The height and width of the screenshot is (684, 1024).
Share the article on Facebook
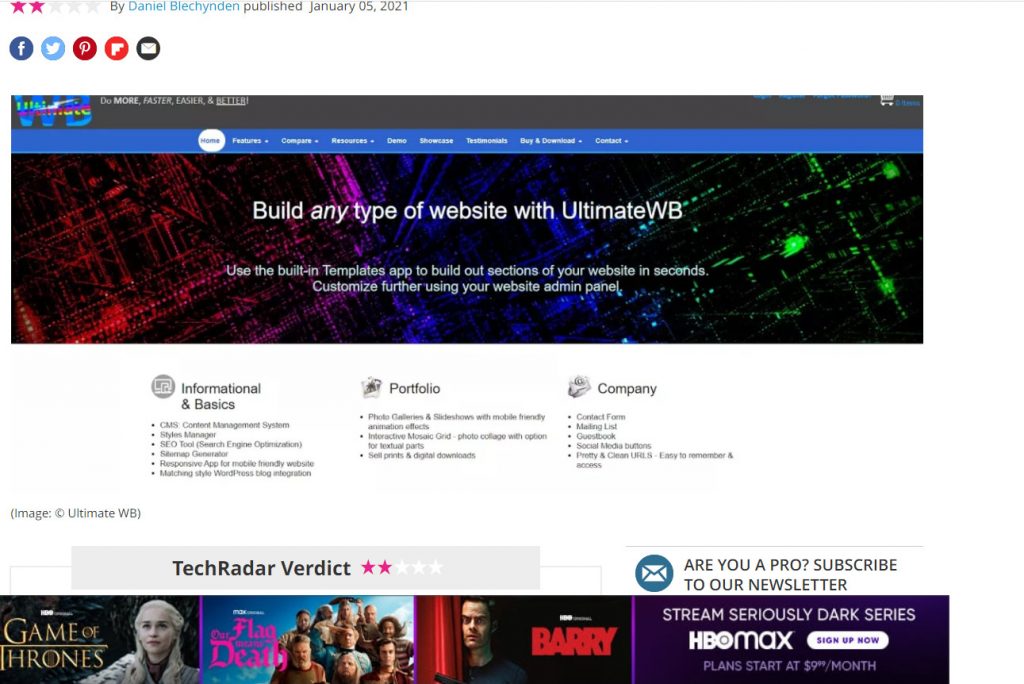pyautogui.click(x=21, y=48)
